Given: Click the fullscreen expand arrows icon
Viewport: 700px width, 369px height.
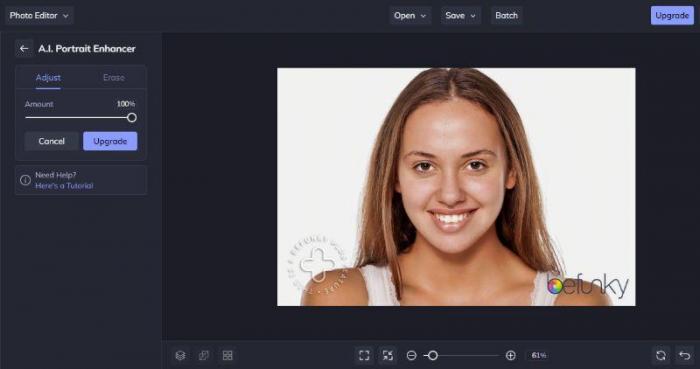Looking at the screenshot, I should pyautogui.click(x=388, y=355).
